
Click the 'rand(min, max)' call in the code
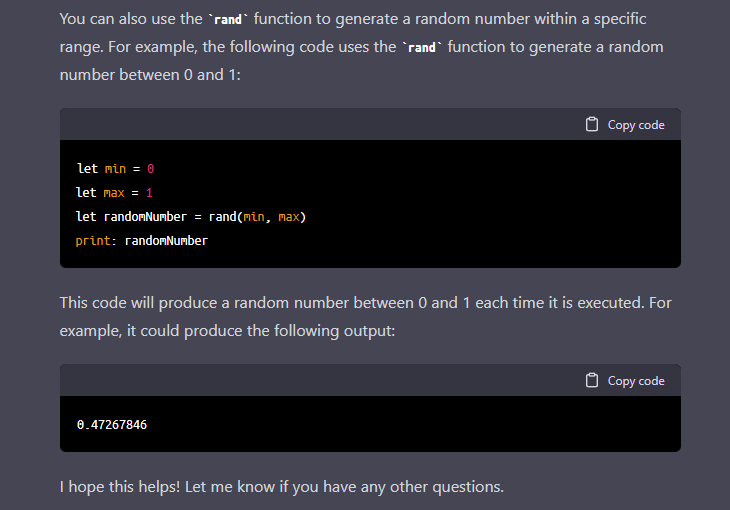click(257, 217)
